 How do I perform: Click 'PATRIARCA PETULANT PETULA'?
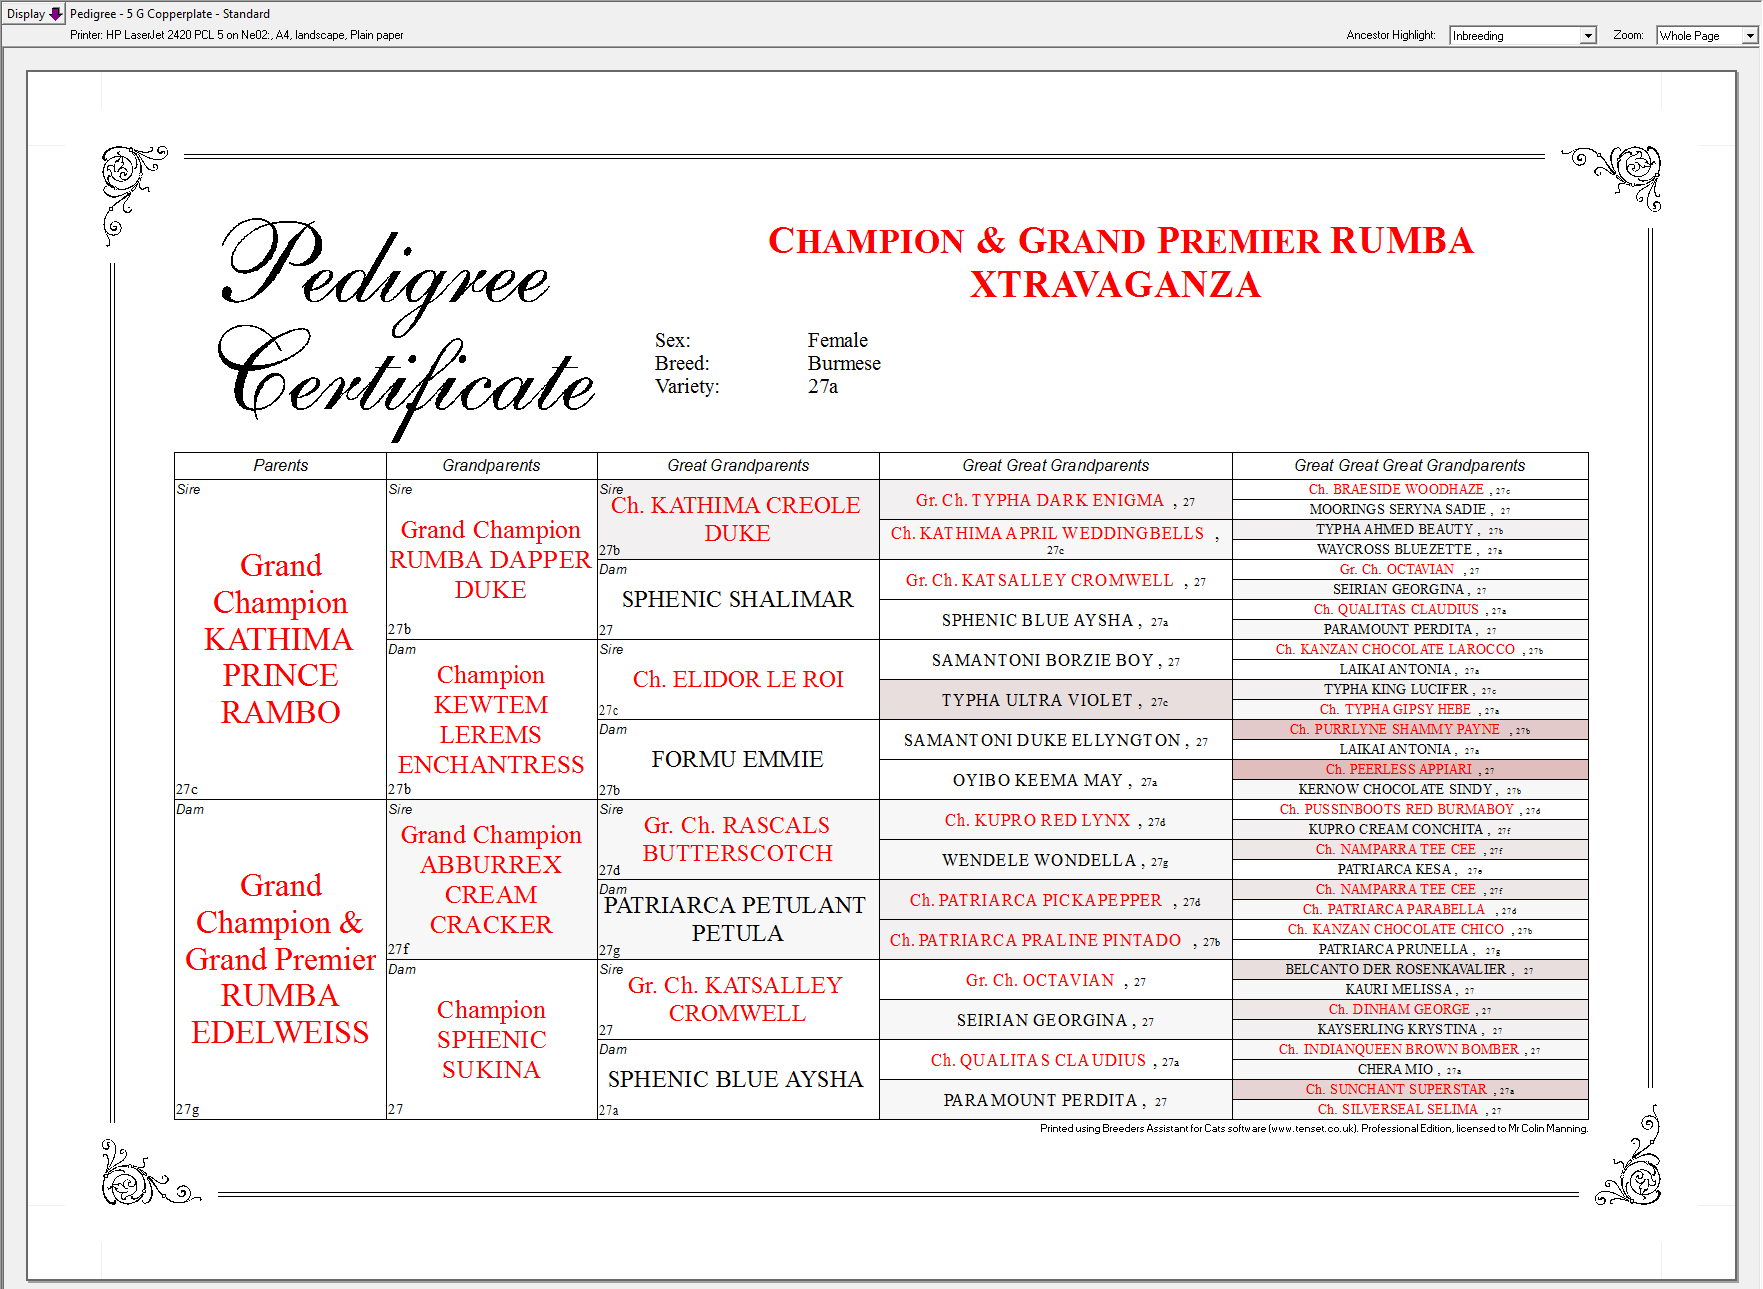tap(737, 919)
